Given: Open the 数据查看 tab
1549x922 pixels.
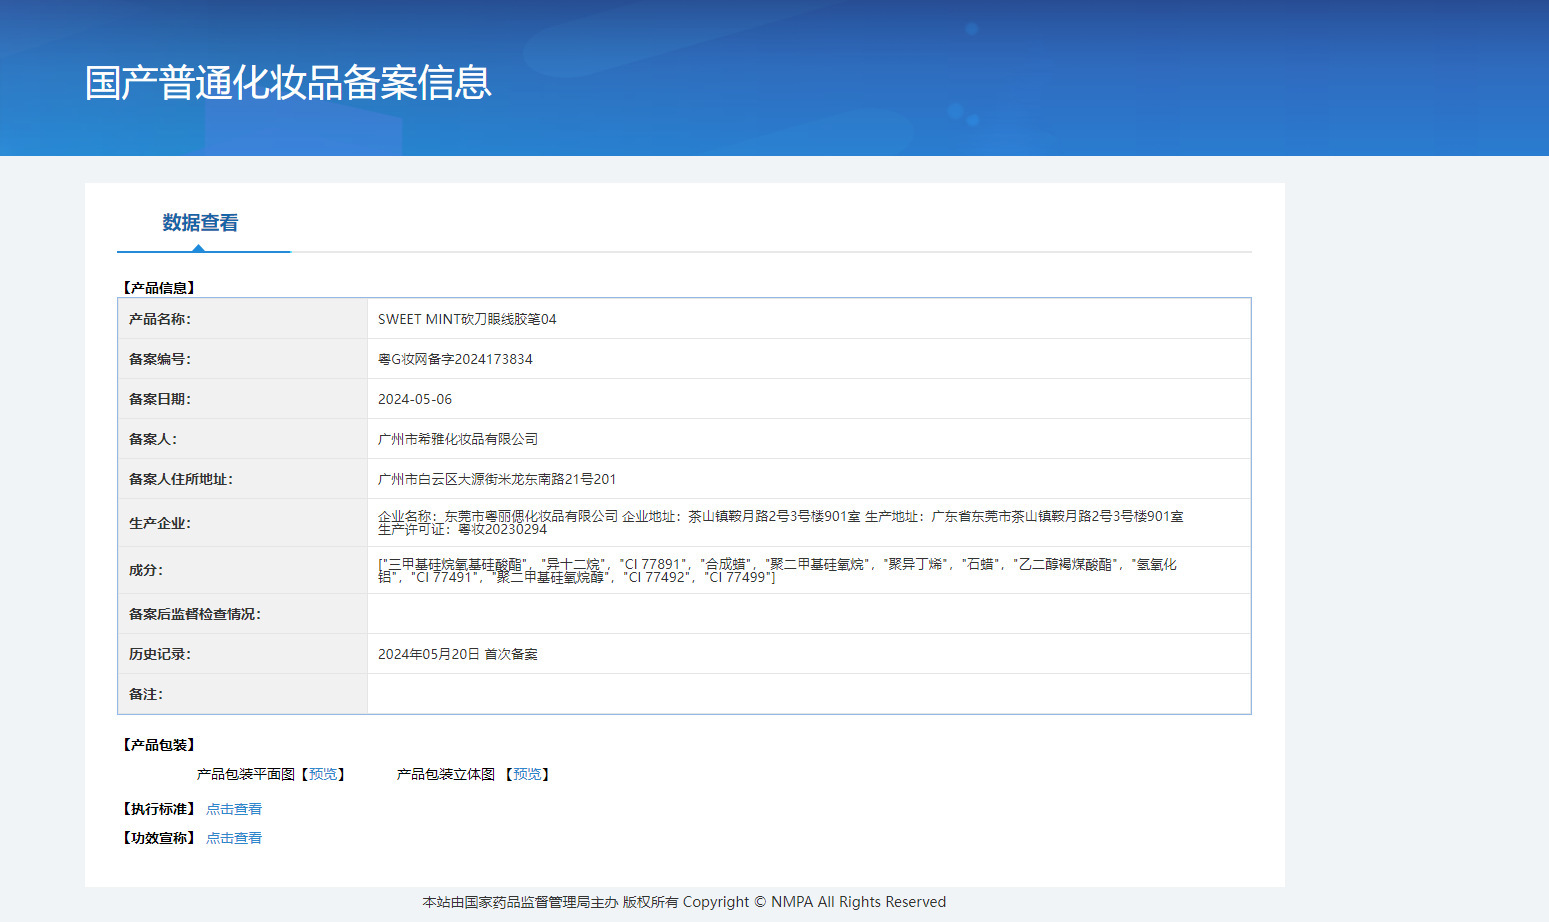Looking at the screenshot, I should (201, 223).
